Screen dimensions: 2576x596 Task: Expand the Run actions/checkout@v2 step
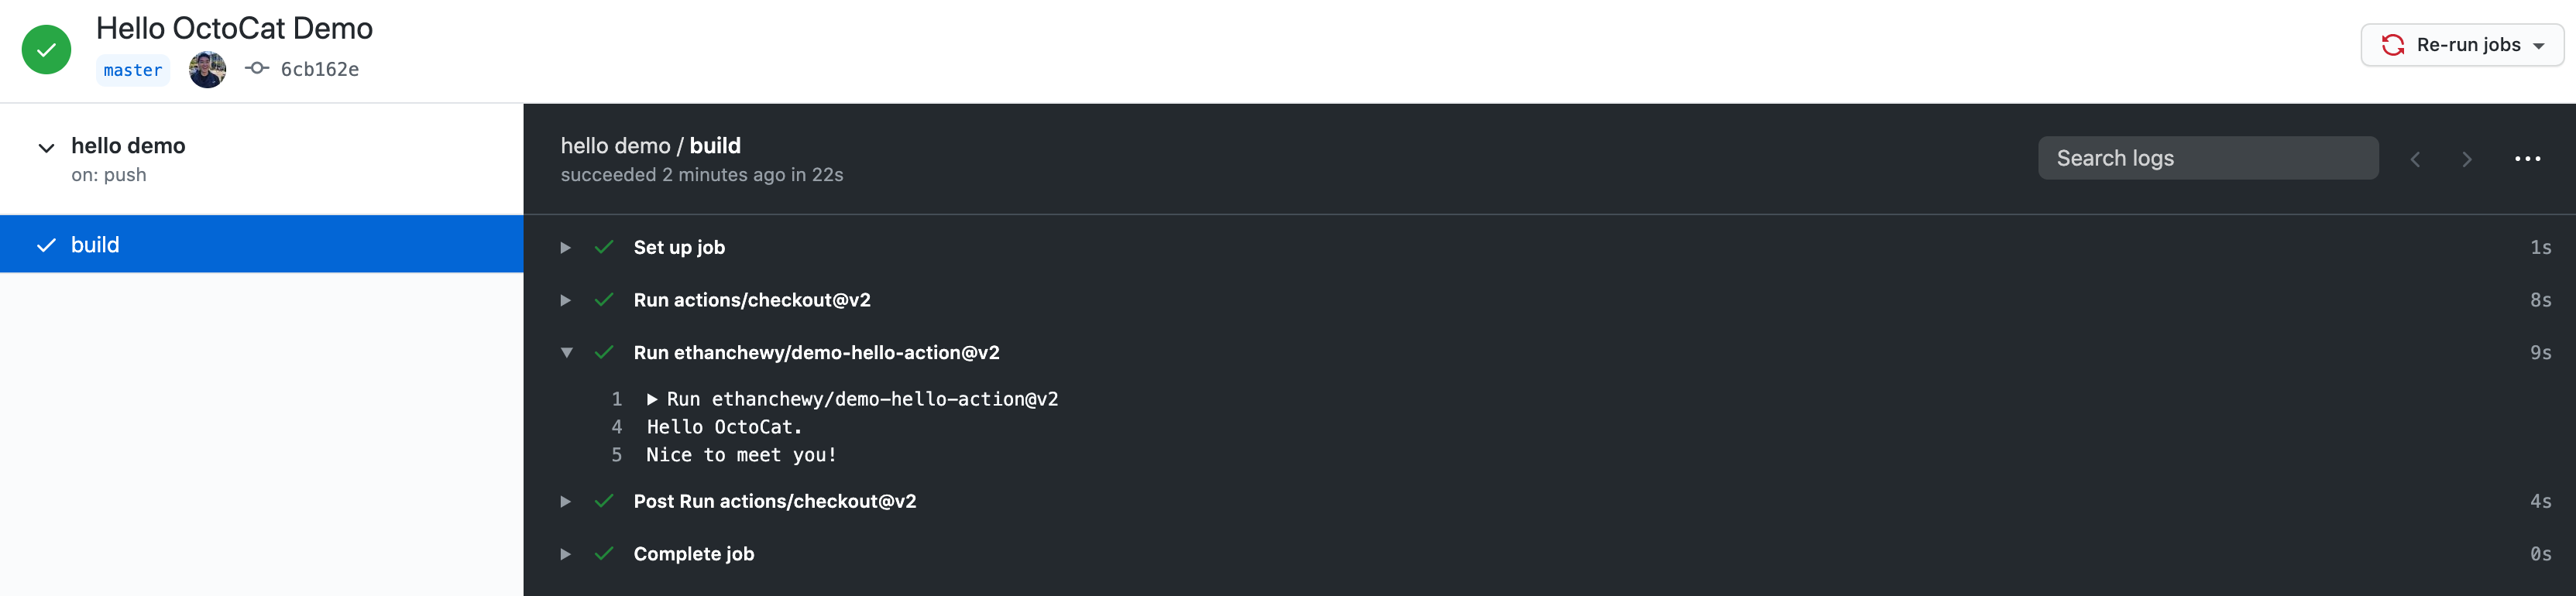point(566,299)
